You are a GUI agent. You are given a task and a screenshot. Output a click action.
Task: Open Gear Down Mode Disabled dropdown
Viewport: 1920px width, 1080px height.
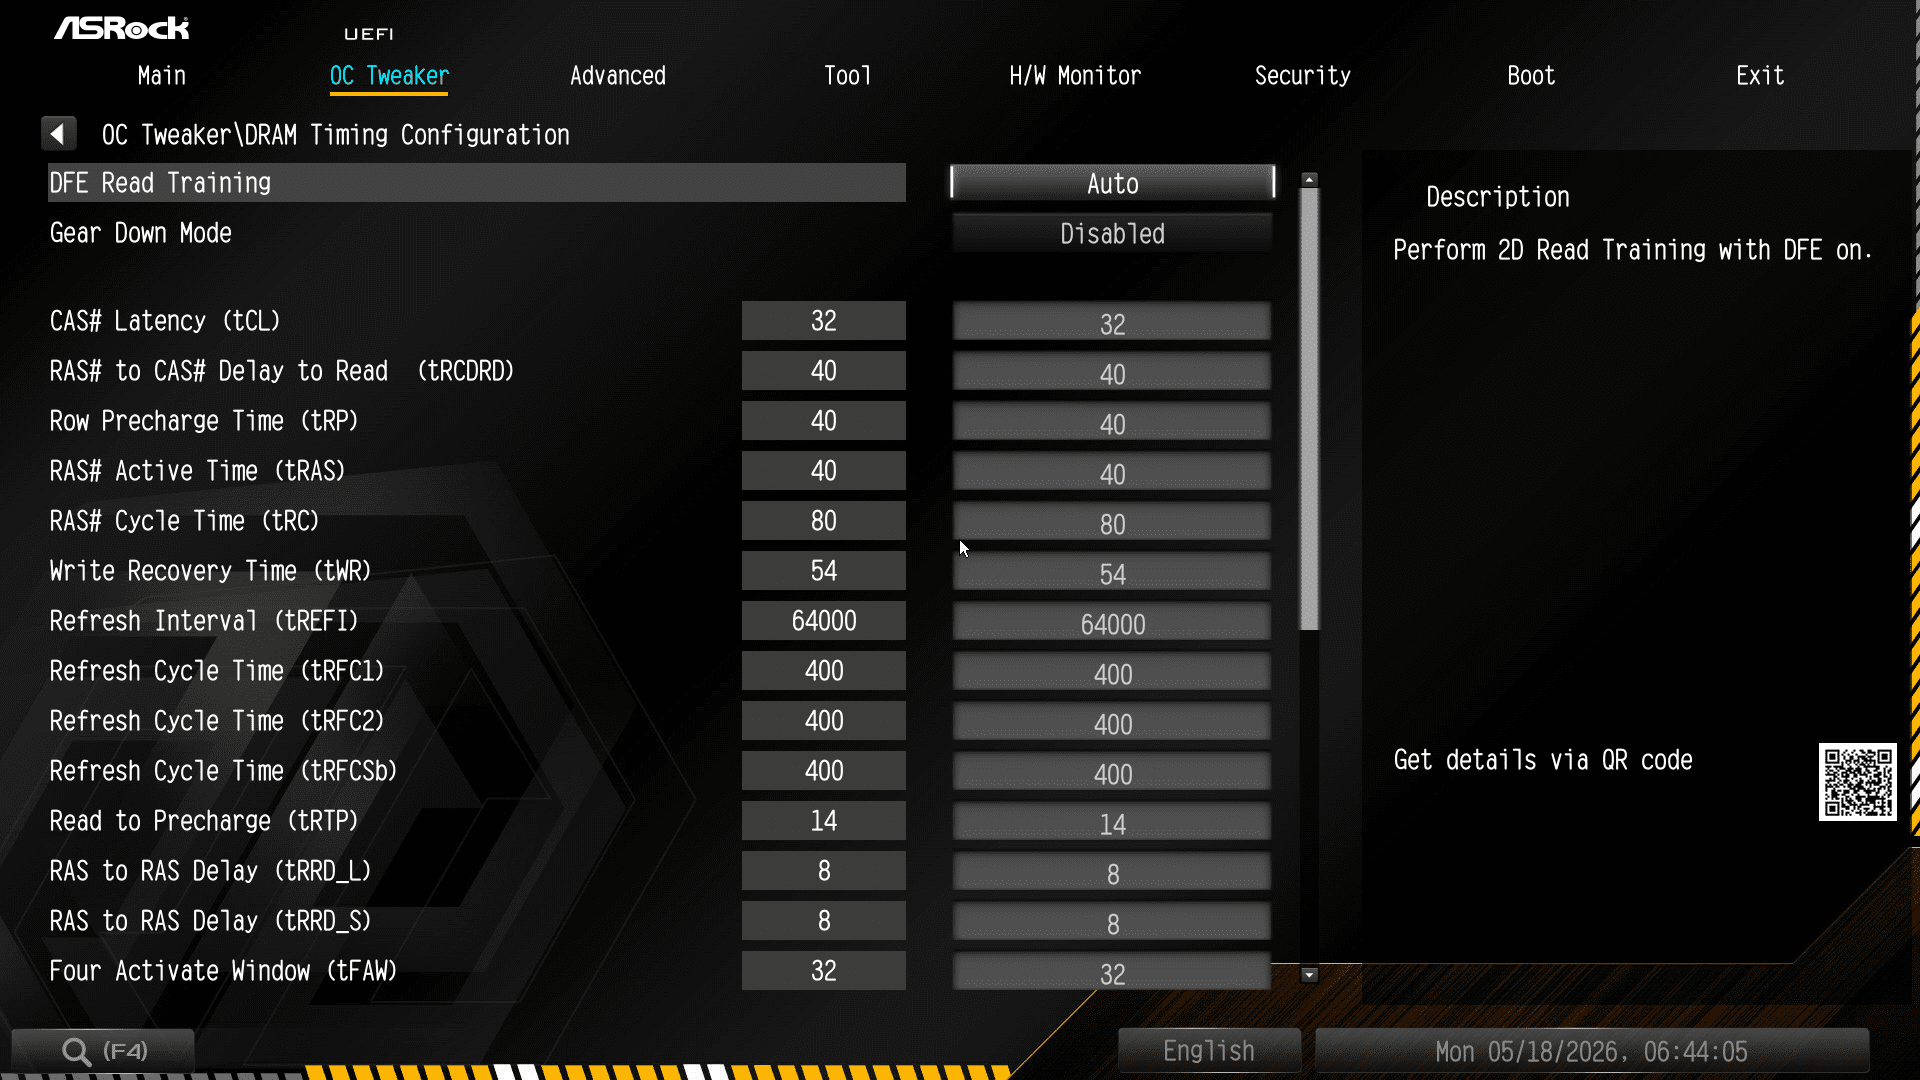[x=1112, y=233]
